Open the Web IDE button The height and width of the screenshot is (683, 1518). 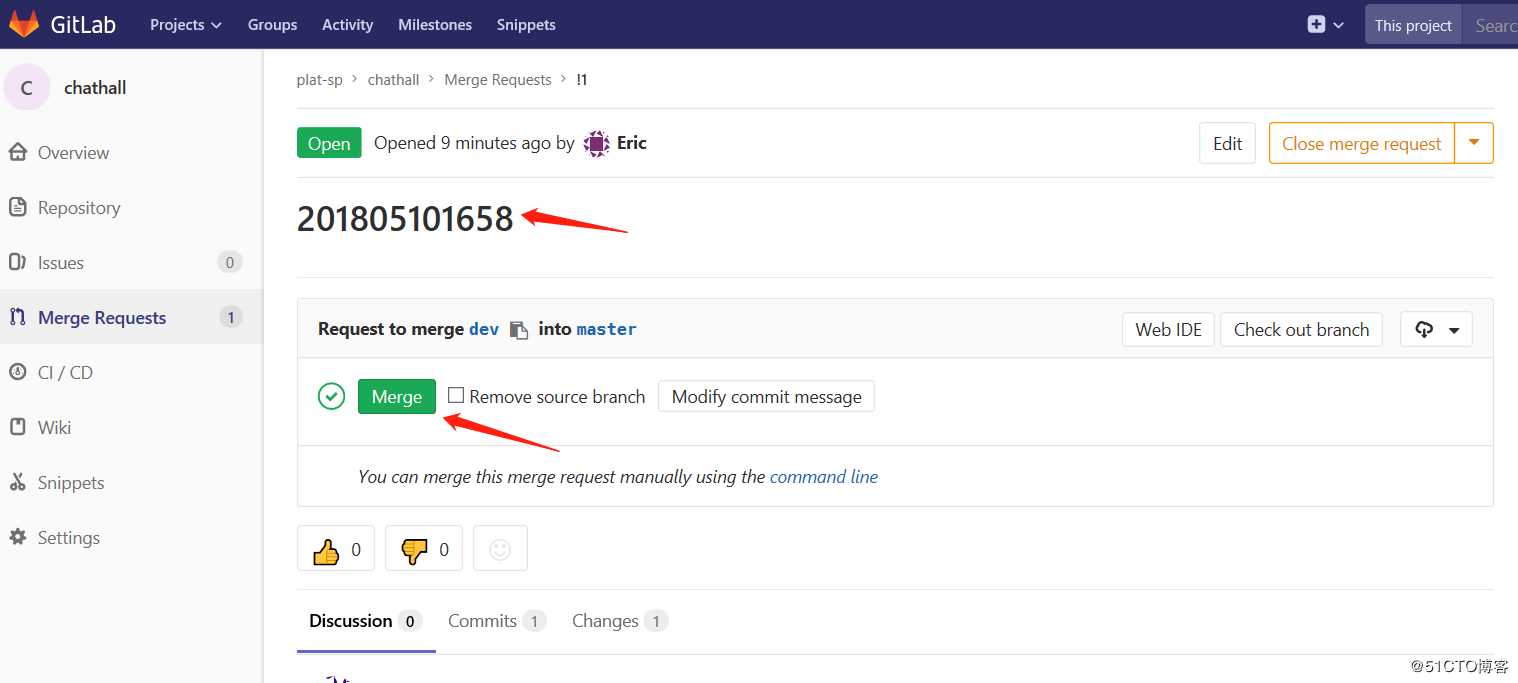[1168, 329]
